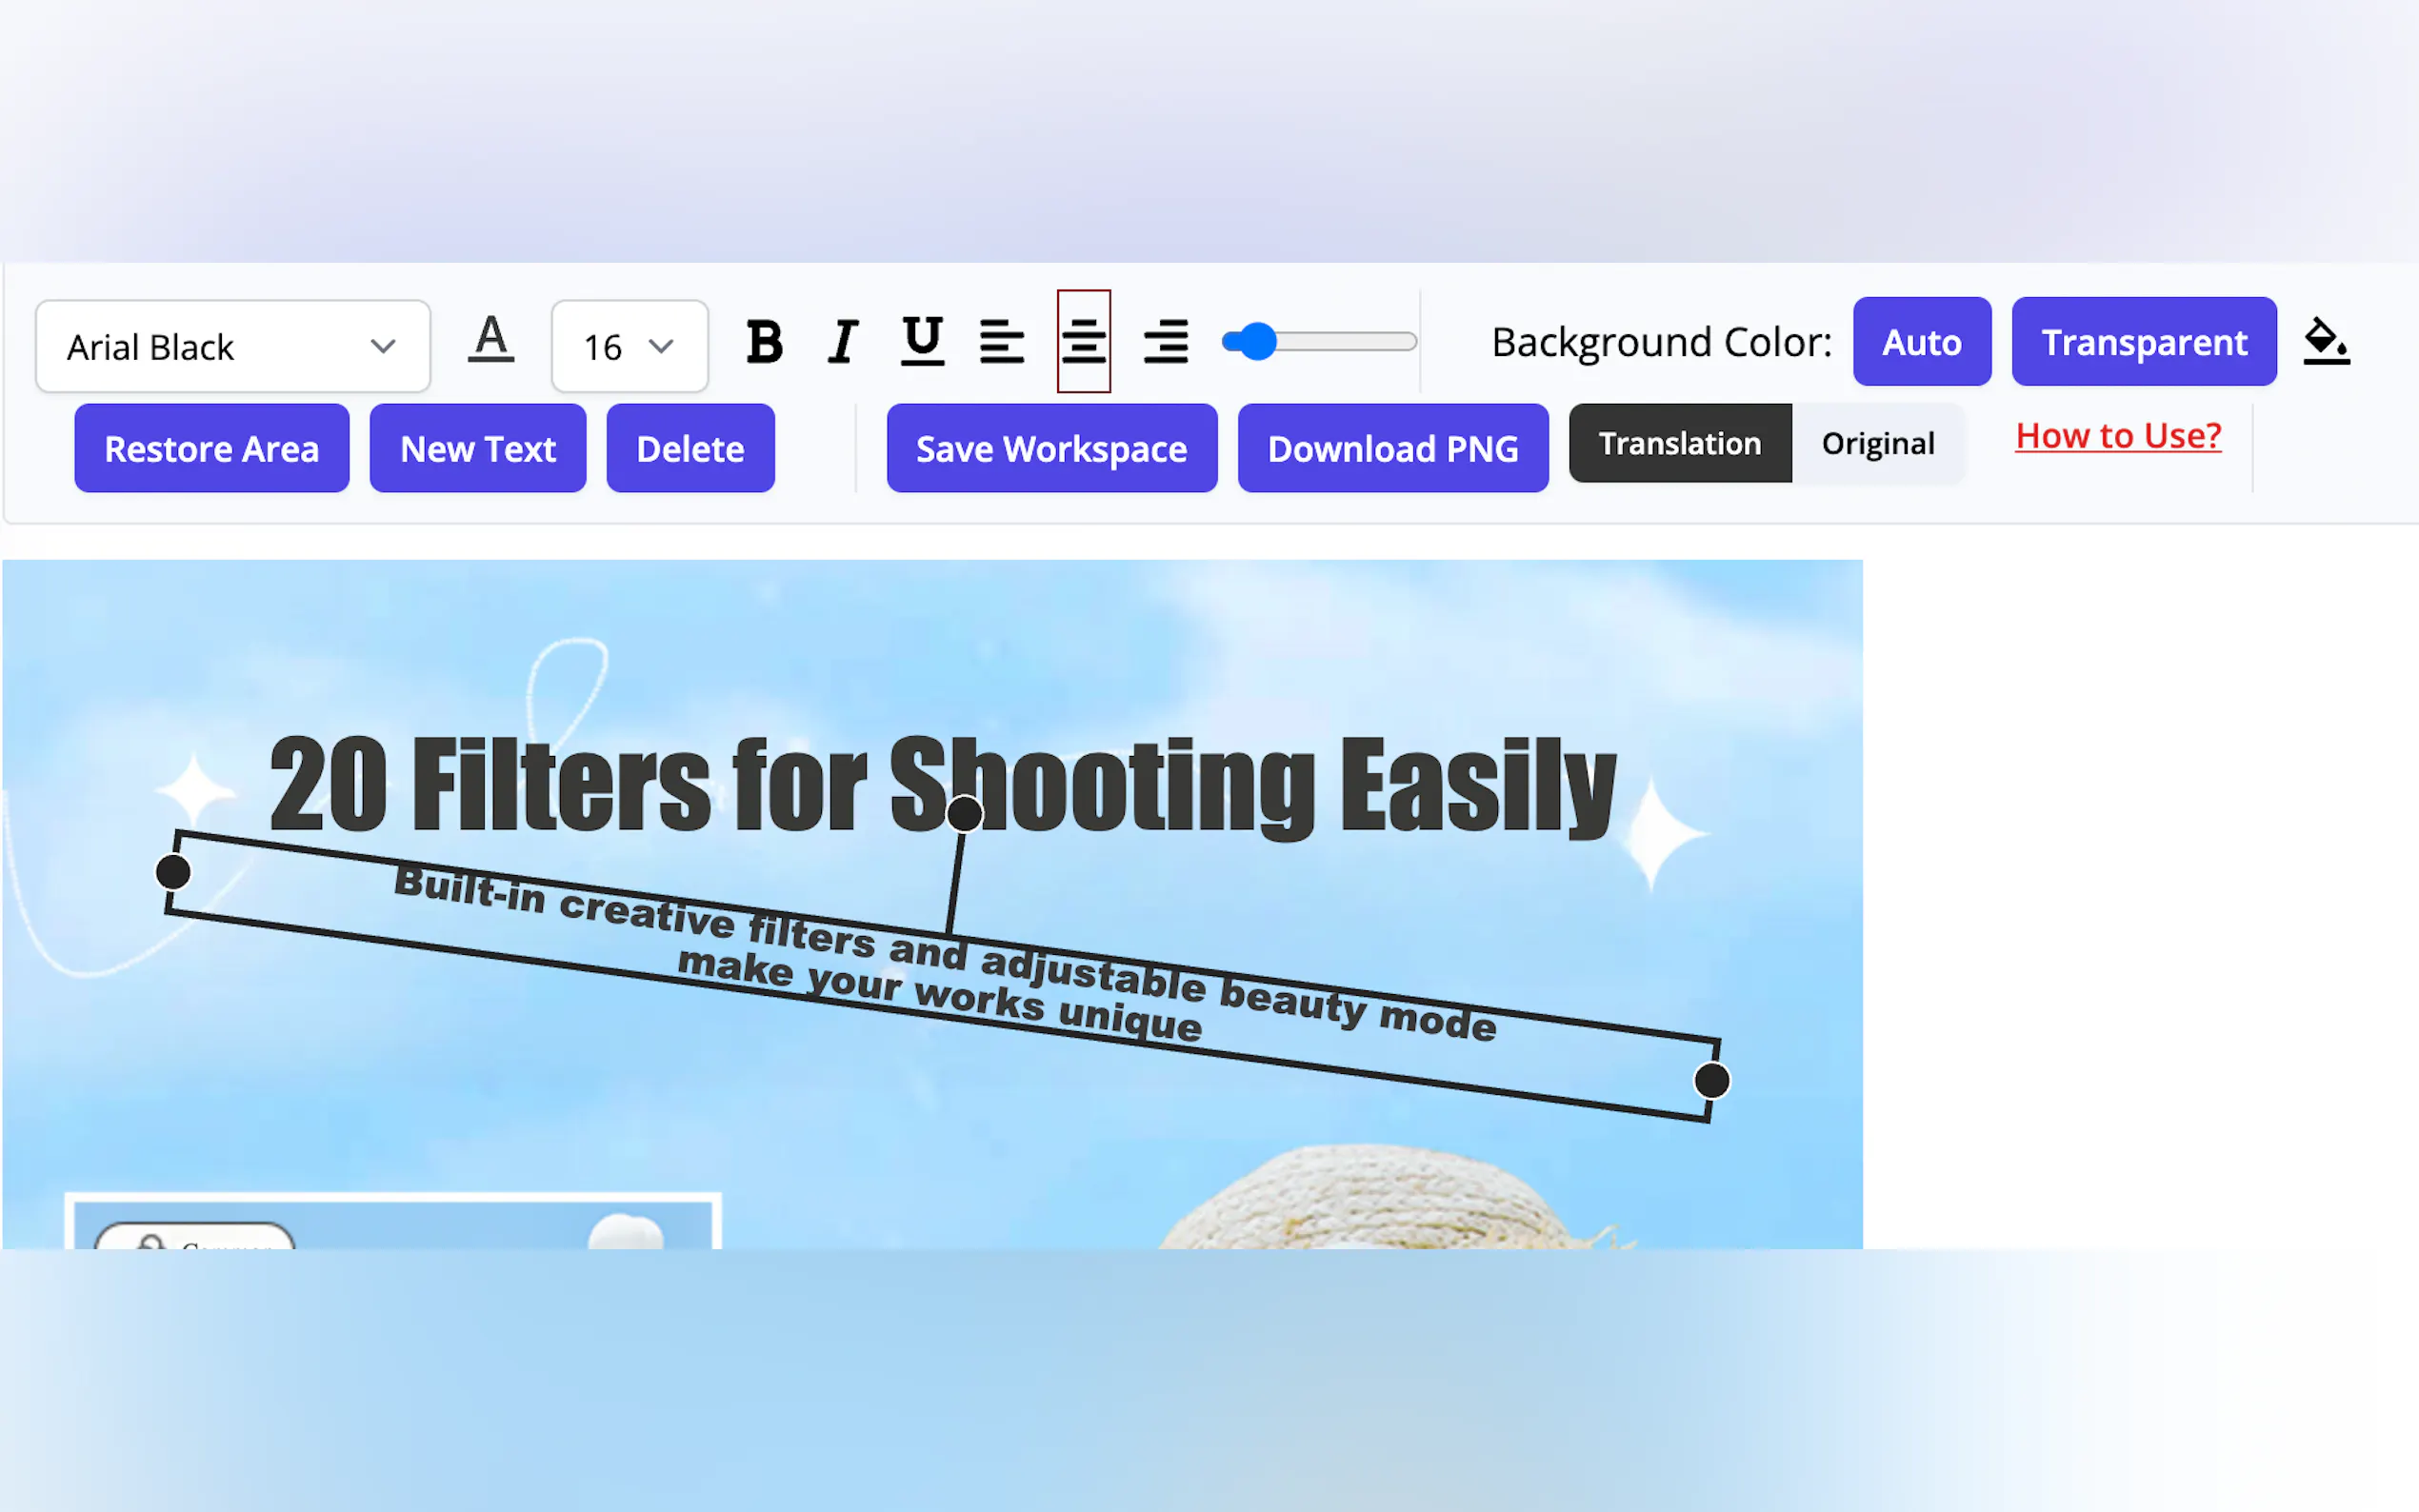Viewport: 2419px width, 1512px height.
Task: Toggle italic formatting
Action: [x=843, y=343]
